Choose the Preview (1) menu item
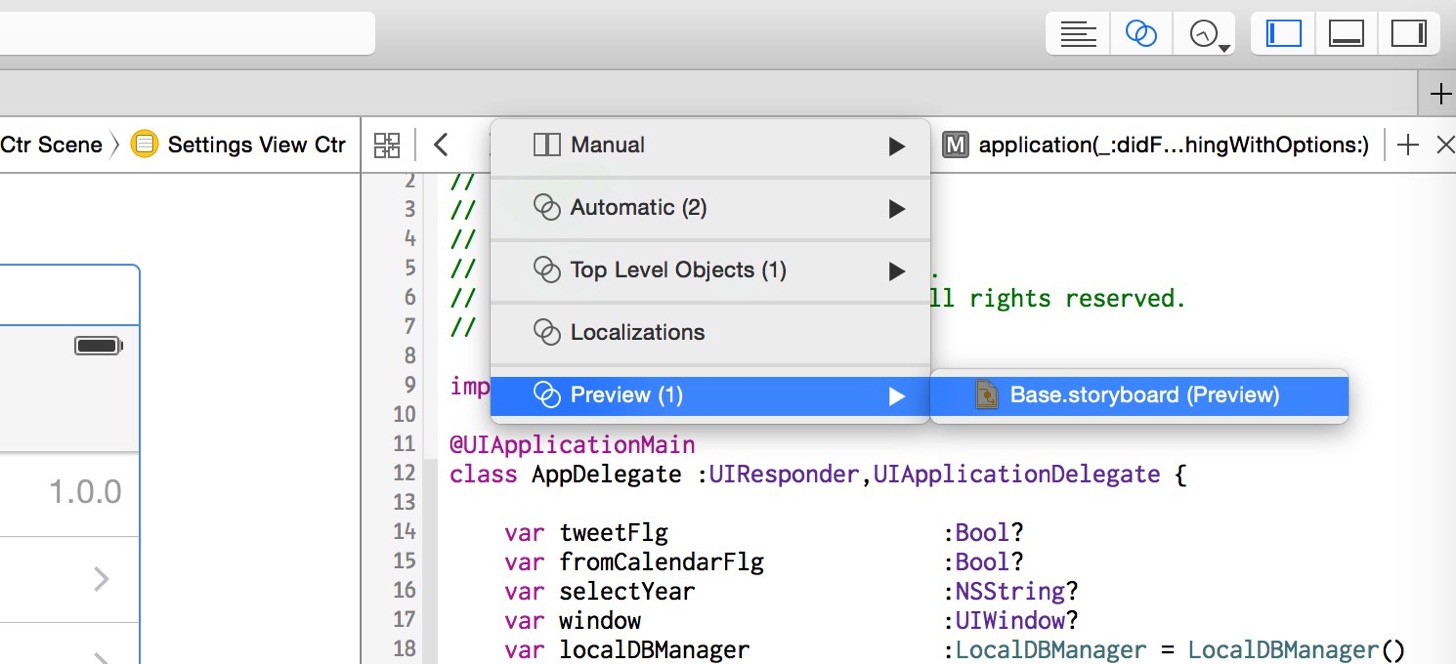Image resolution: width=1456 pixels, height=664 pixels. click(x=710, y=395)
